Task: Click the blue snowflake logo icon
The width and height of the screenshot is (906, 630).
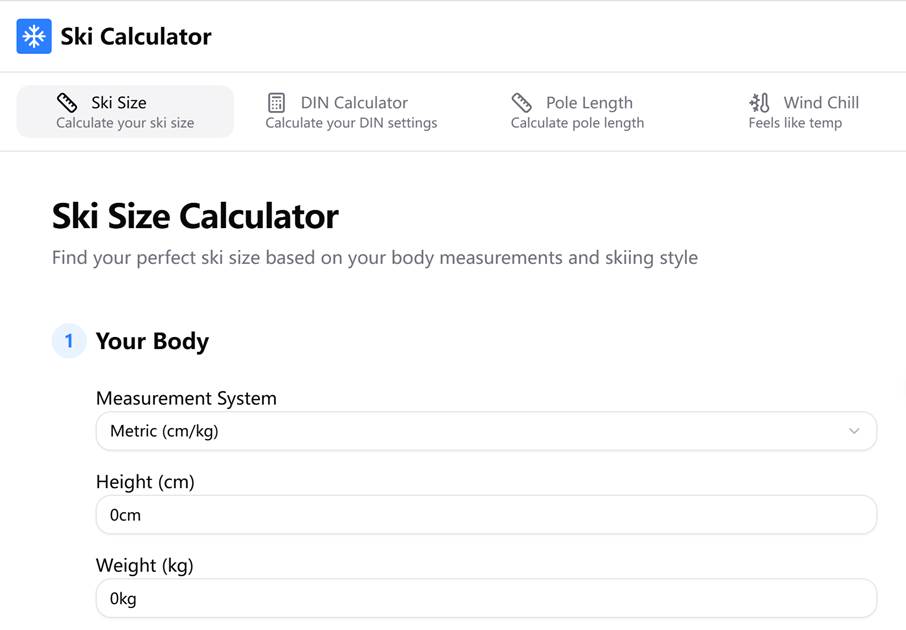Action: coord(34,36)
